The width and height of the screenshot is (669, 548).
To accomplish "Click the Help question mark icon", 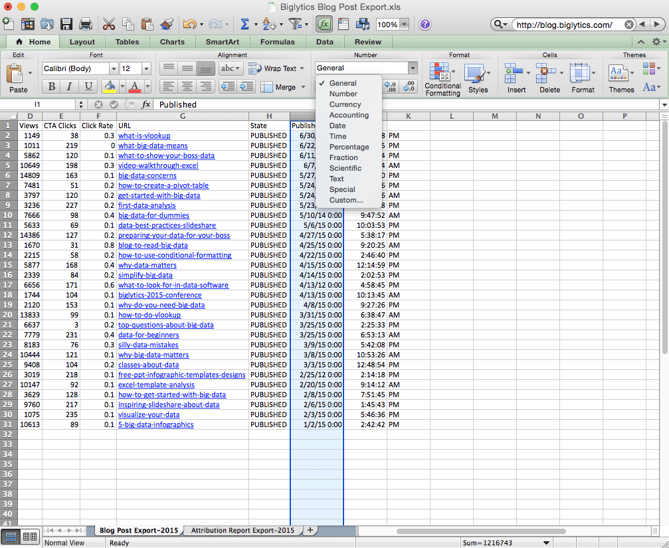I will tap(425, 24).
